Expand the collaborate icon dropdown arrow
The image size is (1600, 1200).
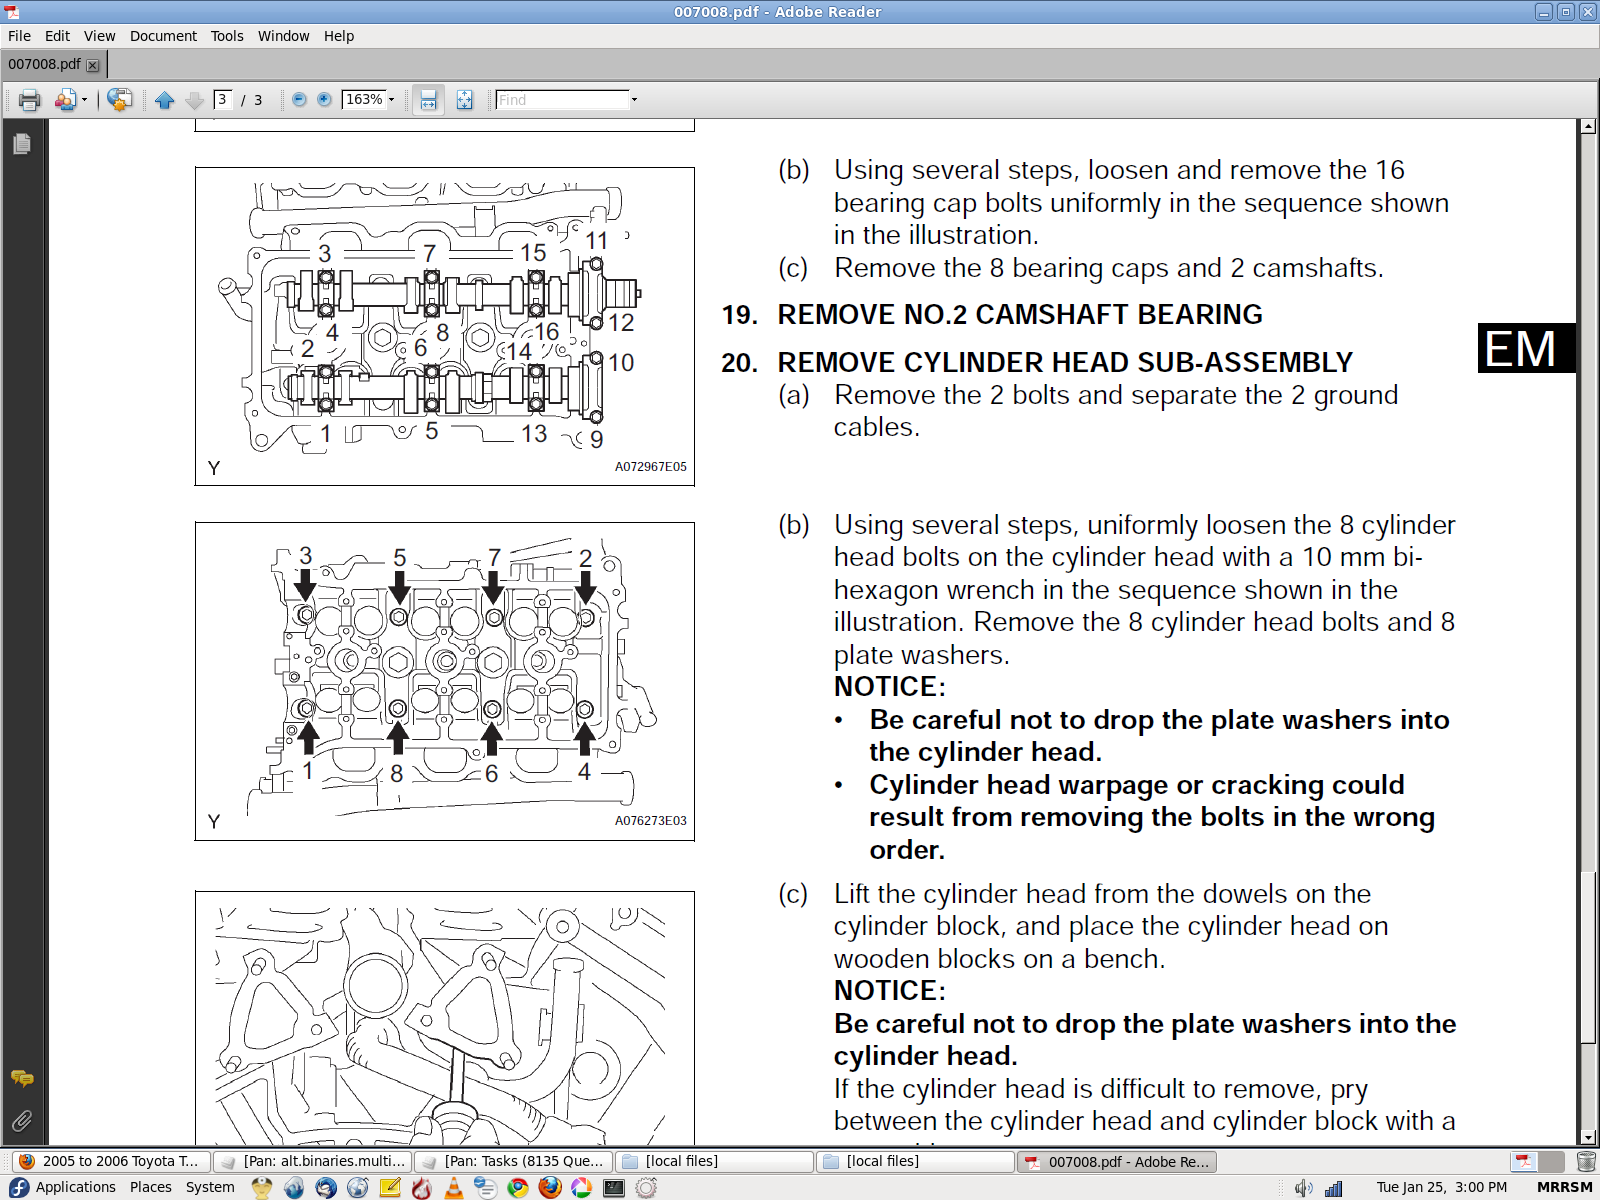click(x=85, y=100)
